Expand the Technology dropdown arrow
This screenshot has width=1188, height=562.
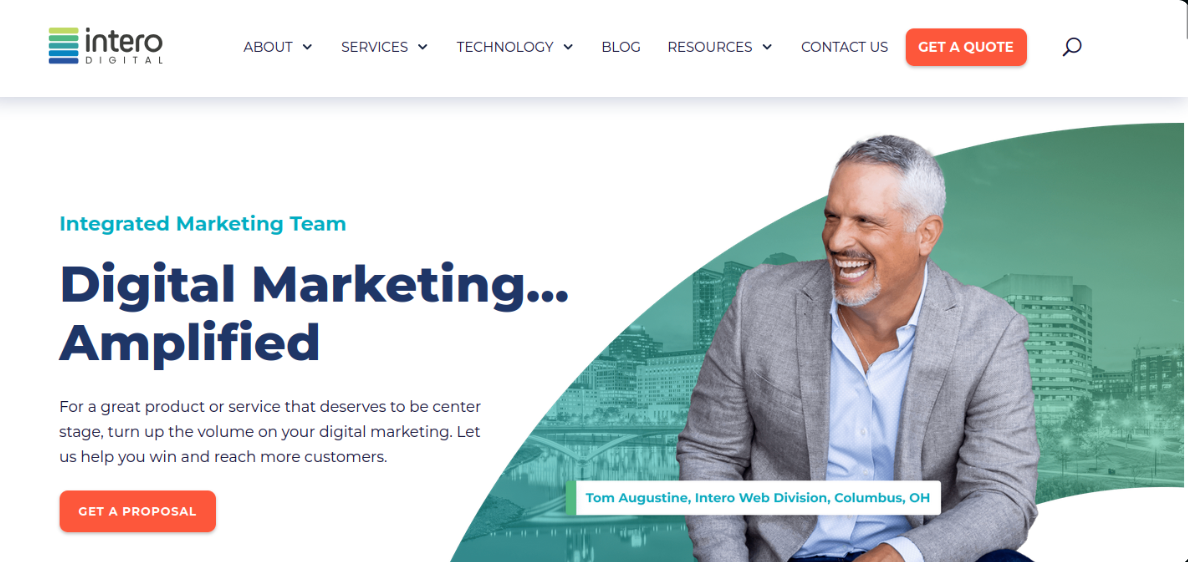click(568, 47)
